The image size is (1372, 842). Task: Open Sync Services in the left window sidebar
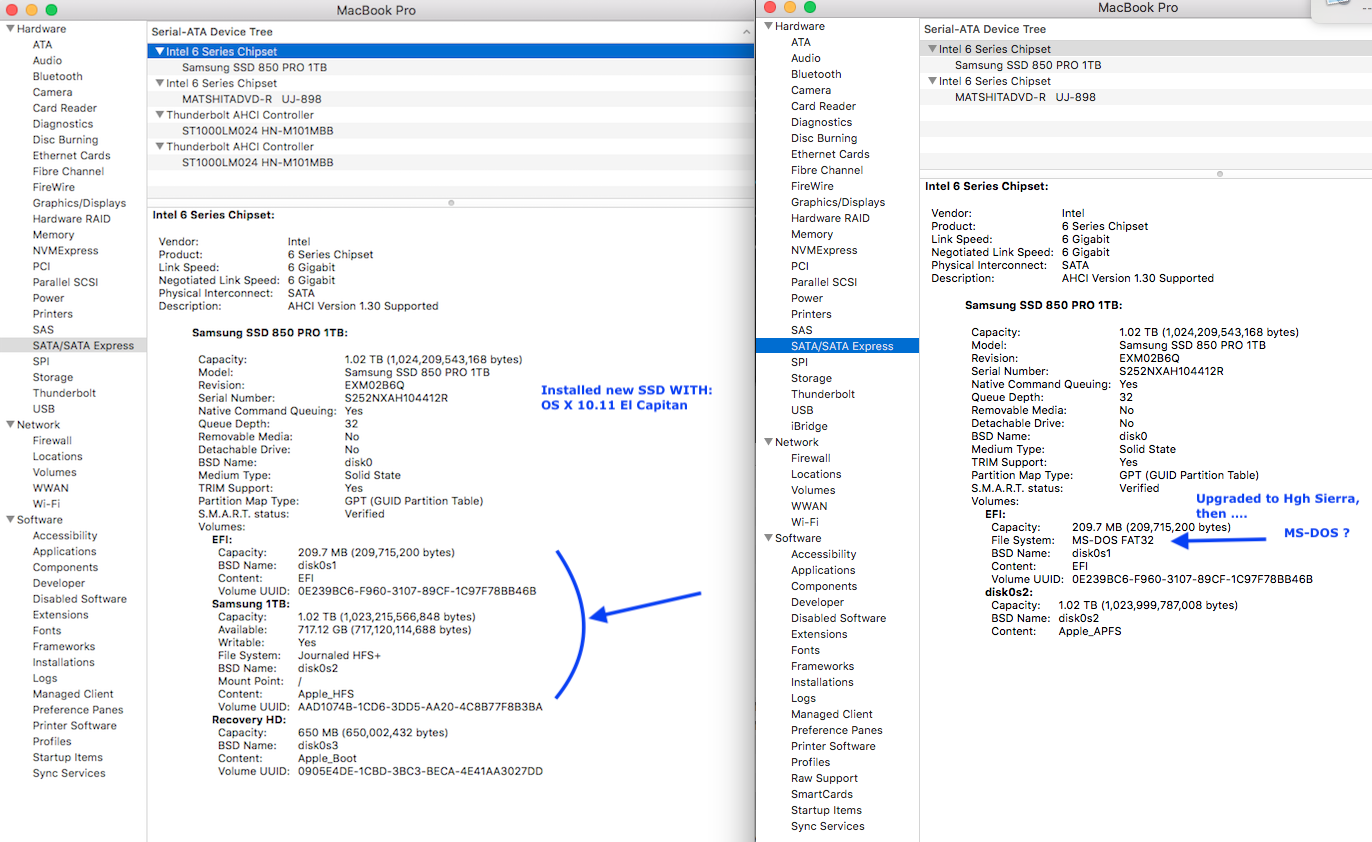click(x=68, y=774)
